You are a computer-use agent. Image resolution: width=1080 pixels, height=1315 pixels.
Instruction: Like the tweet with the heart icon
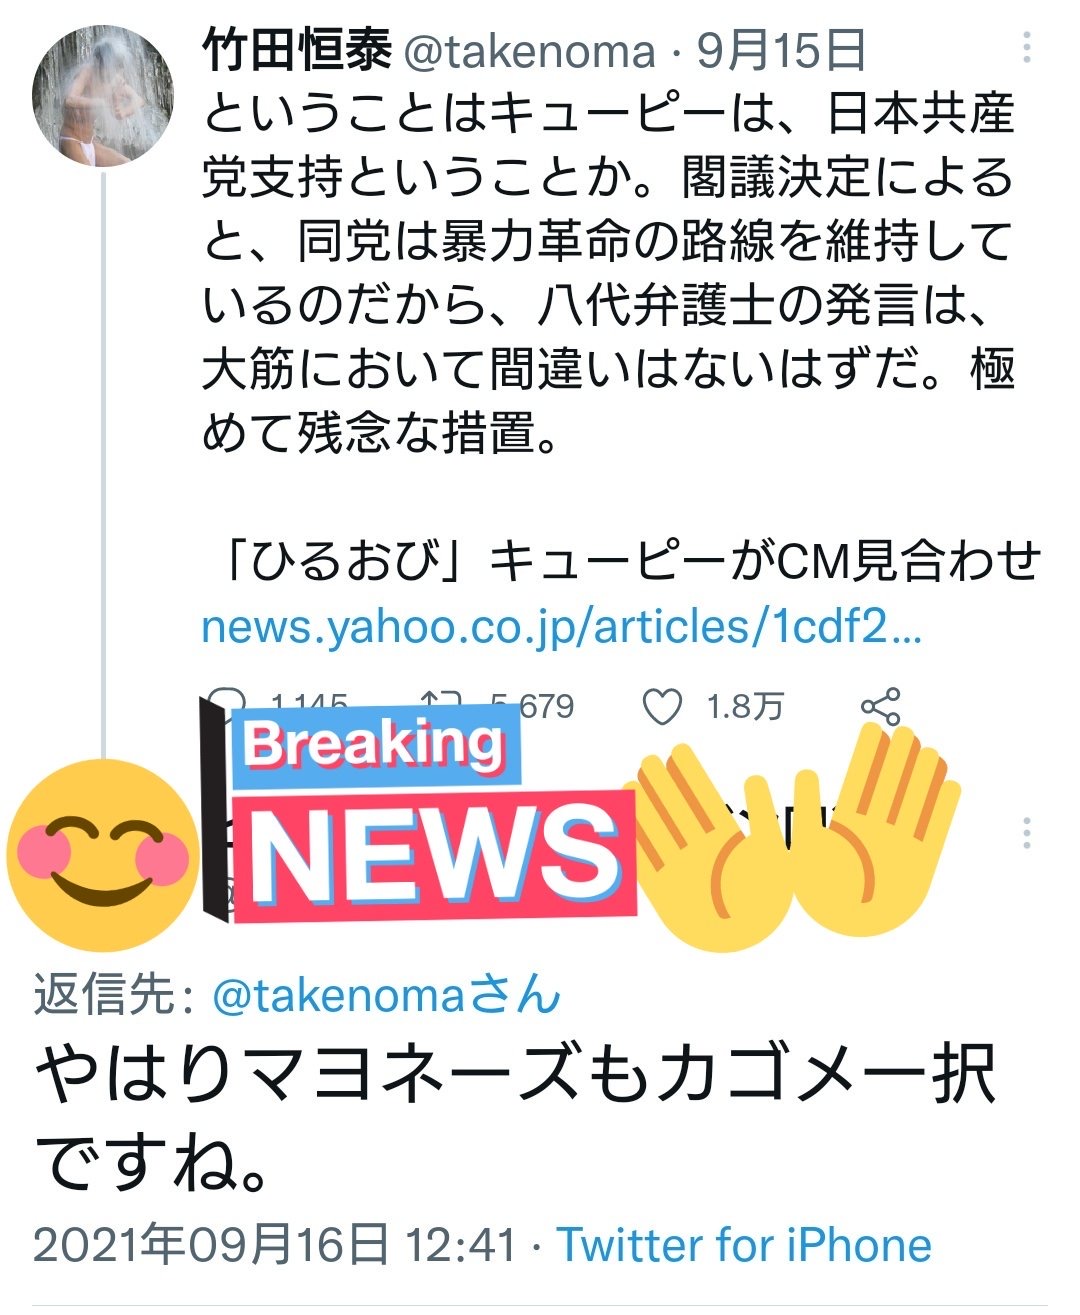pyautogui.click(x=661, y=706)
